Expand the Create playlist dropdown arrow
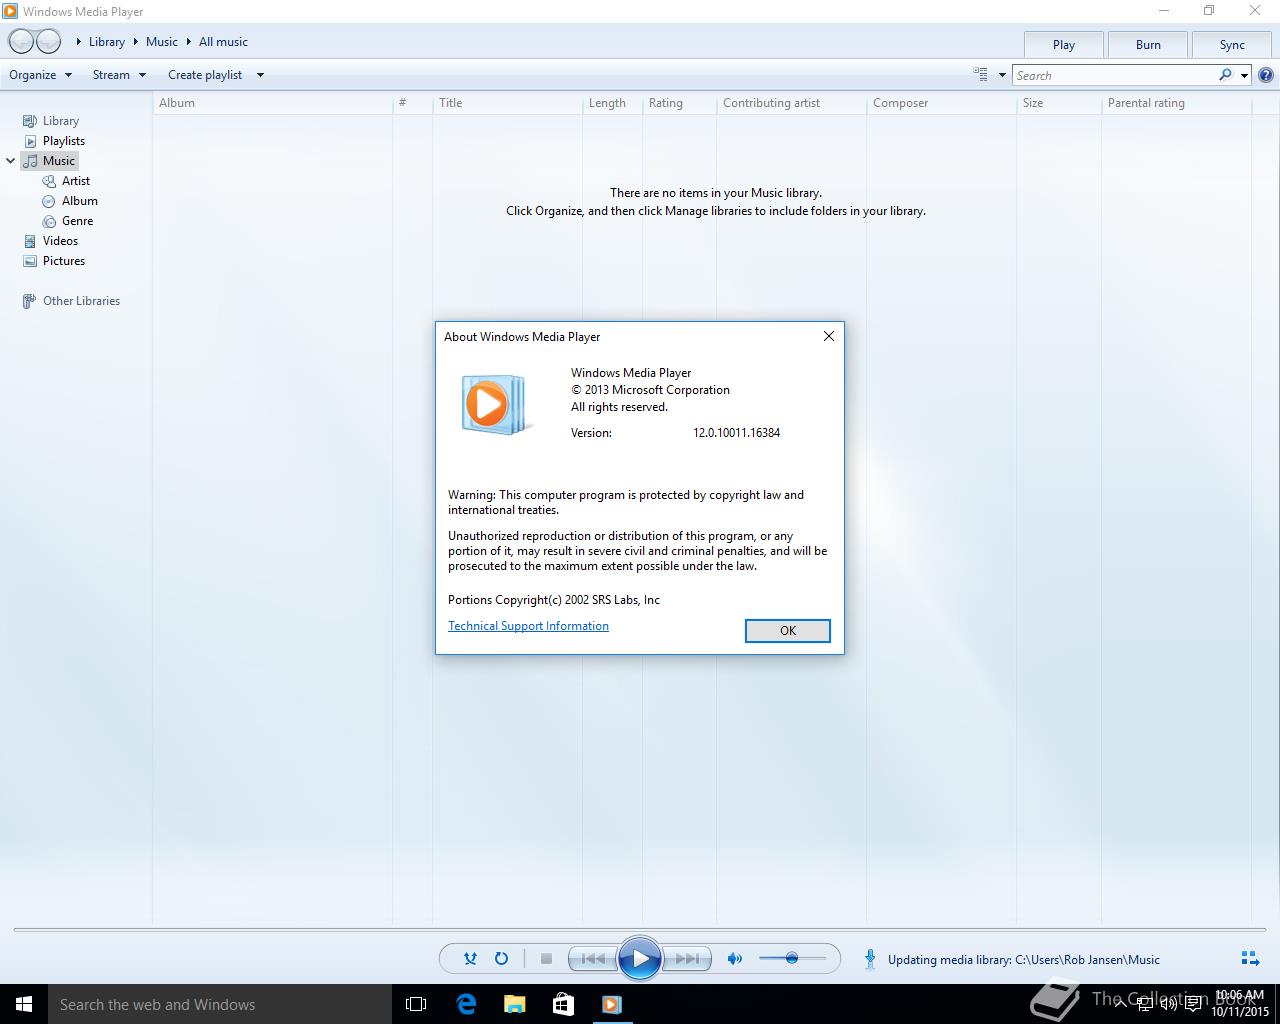The image size is (1280, 1024). tap(260, 75)
